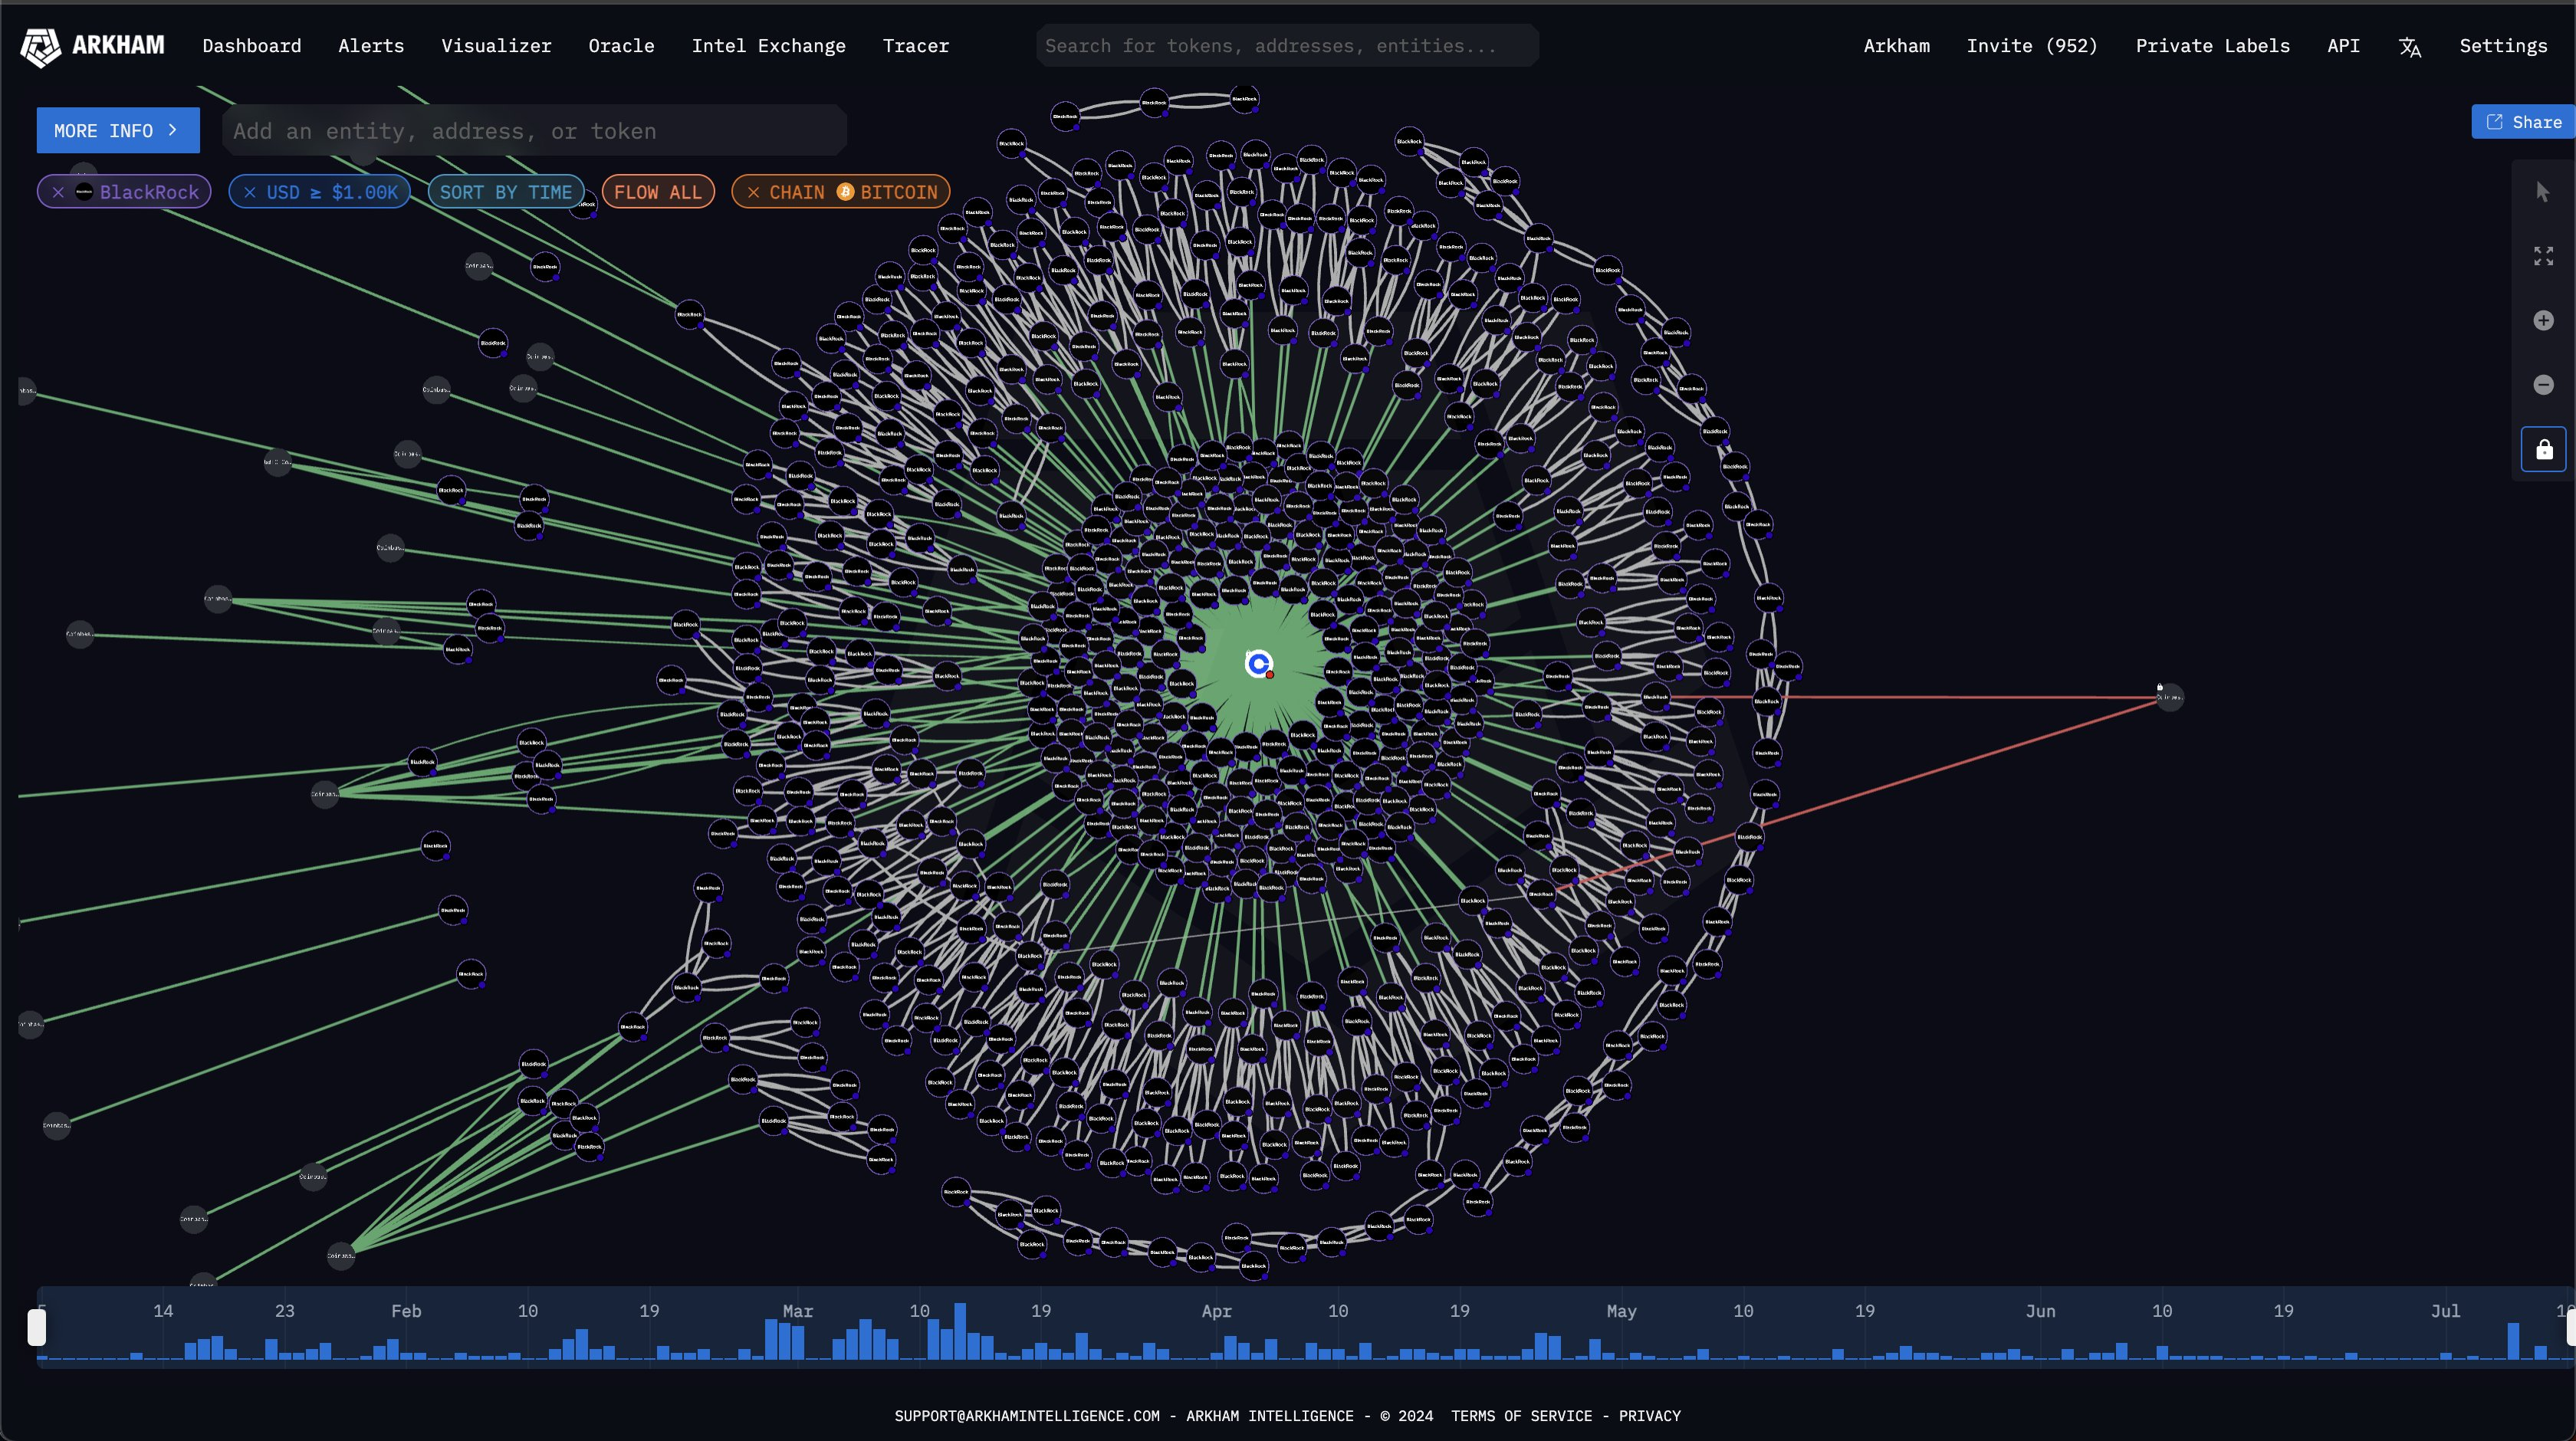Zoom out with the minus icon
This screenshot has width=2576, height=1441.
(2543, 385)
